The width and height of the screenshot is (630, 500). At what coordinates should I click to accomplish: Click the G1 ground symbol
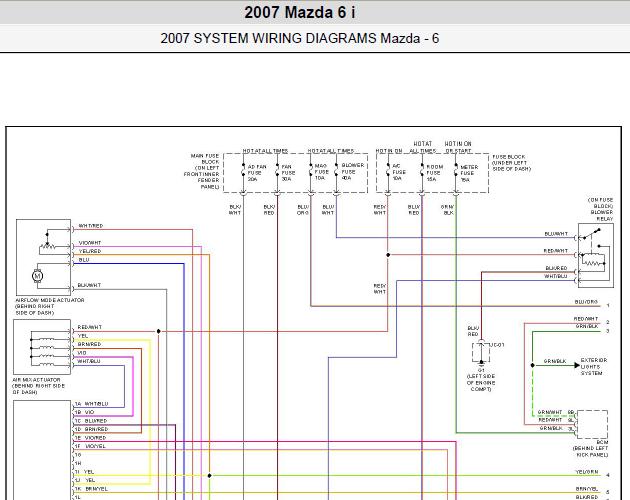point(481,364)
